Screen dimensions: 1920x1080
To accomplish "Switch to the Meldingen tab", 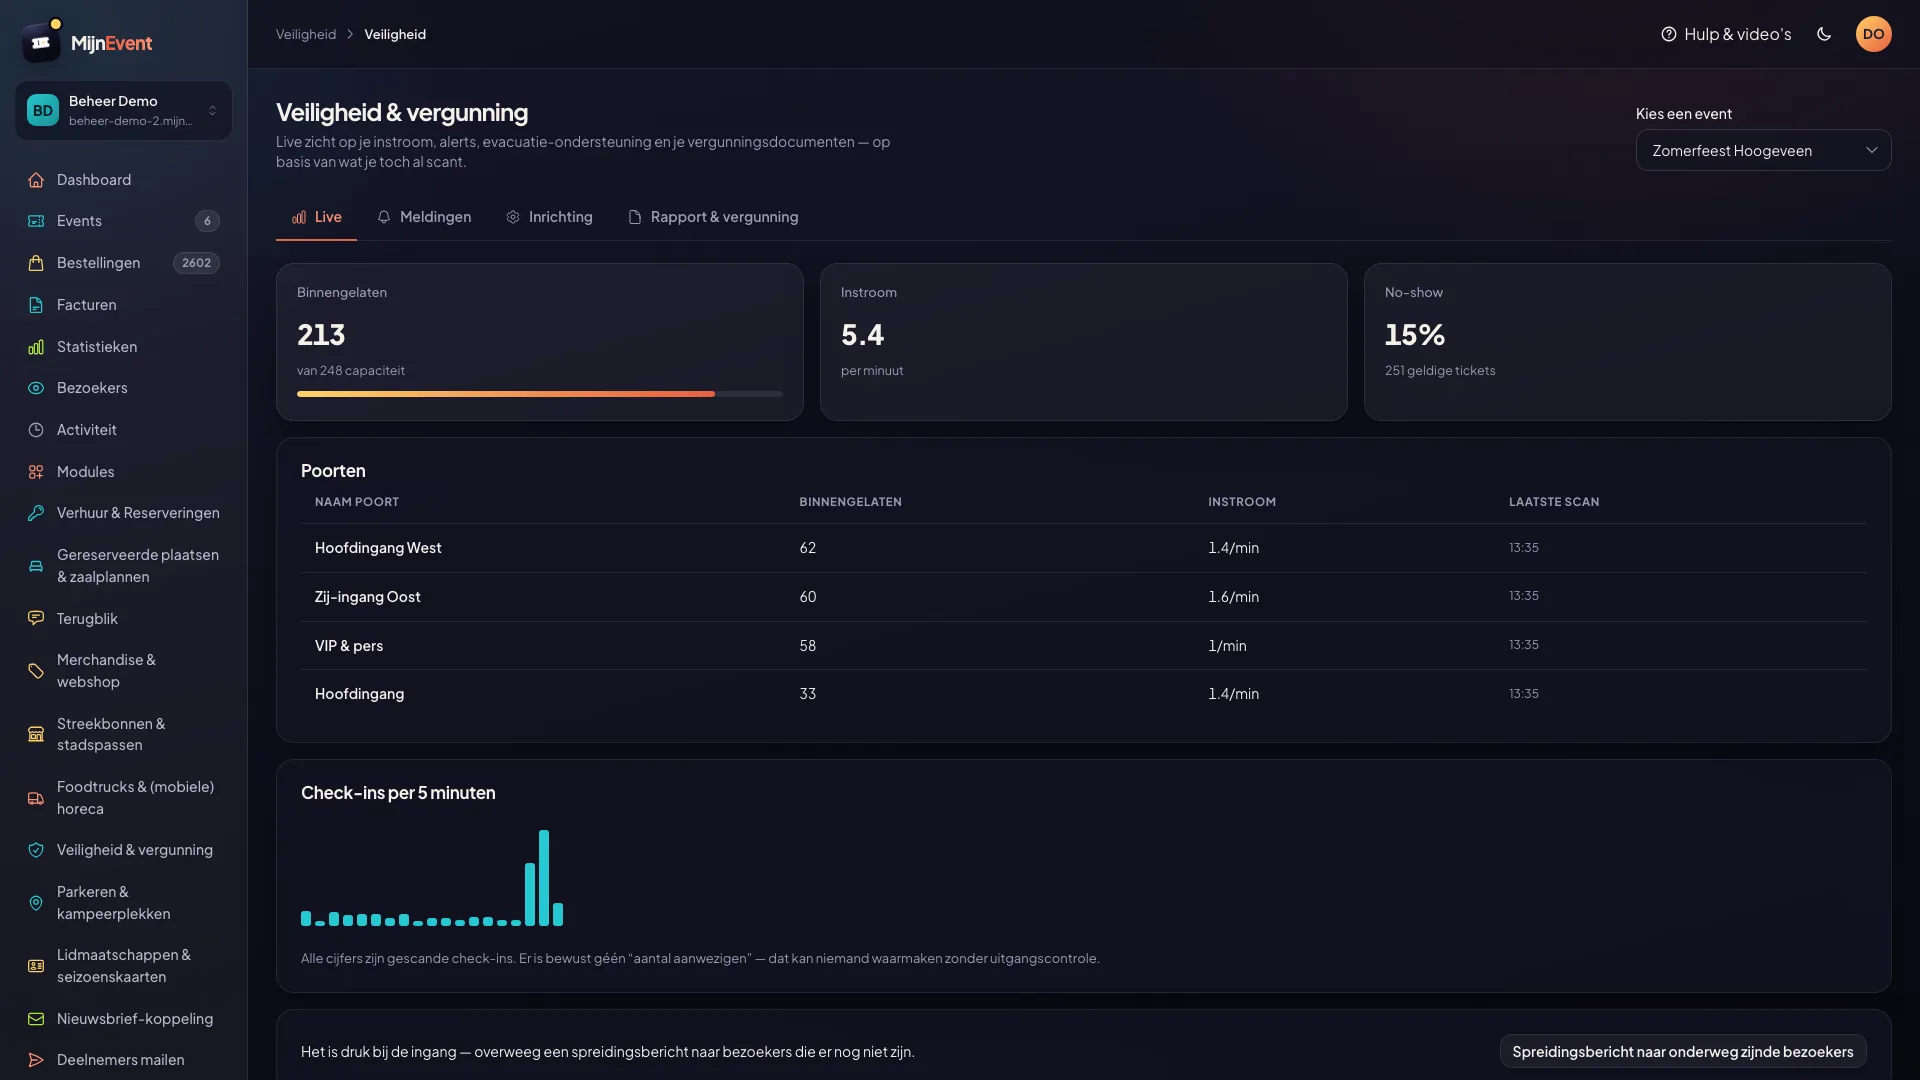I will [x=424, y=217].
